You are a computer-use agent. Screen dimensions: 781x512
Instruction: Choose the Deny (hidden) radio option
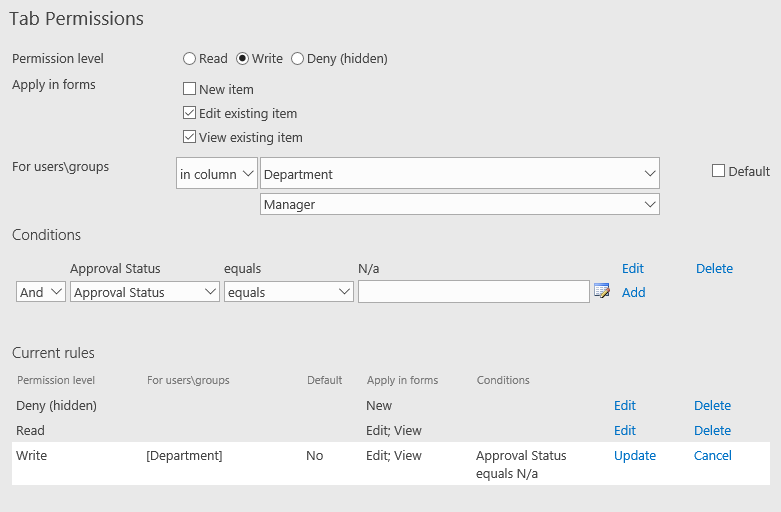(297, 59)
